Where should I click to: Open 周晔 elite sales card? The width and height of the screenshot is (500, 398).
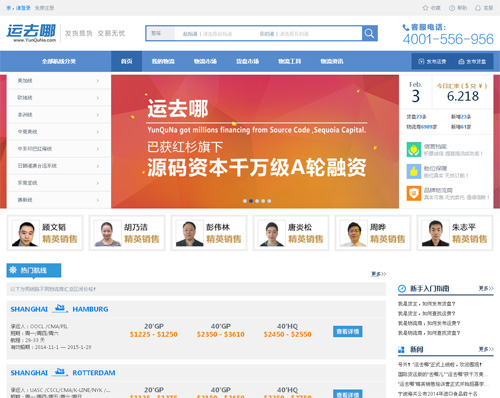pos(373,233)
